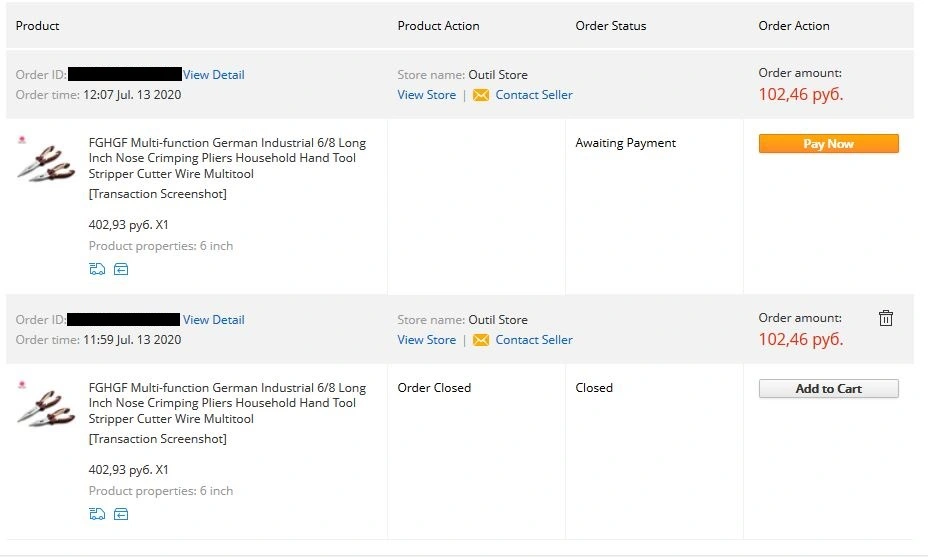Image resolution: width=928 pixels, height=557 pixels.
Task: Click Transaction Screenshot in the Closed order
Action: coord(157,439)
